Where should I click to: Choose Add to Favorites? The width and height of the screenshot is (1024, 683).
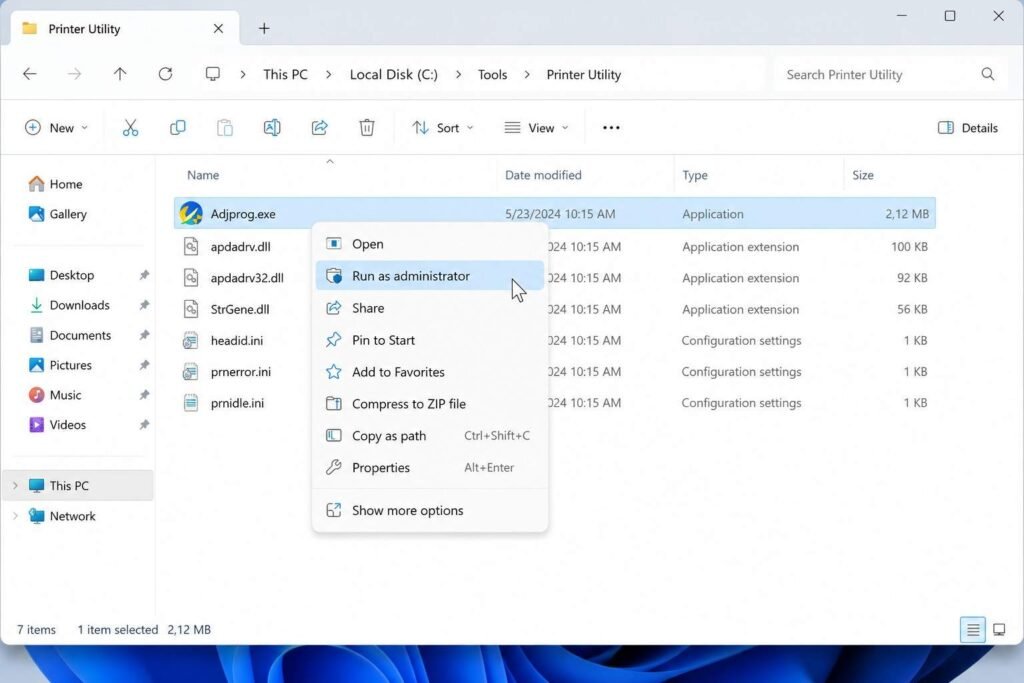point(430,372)
